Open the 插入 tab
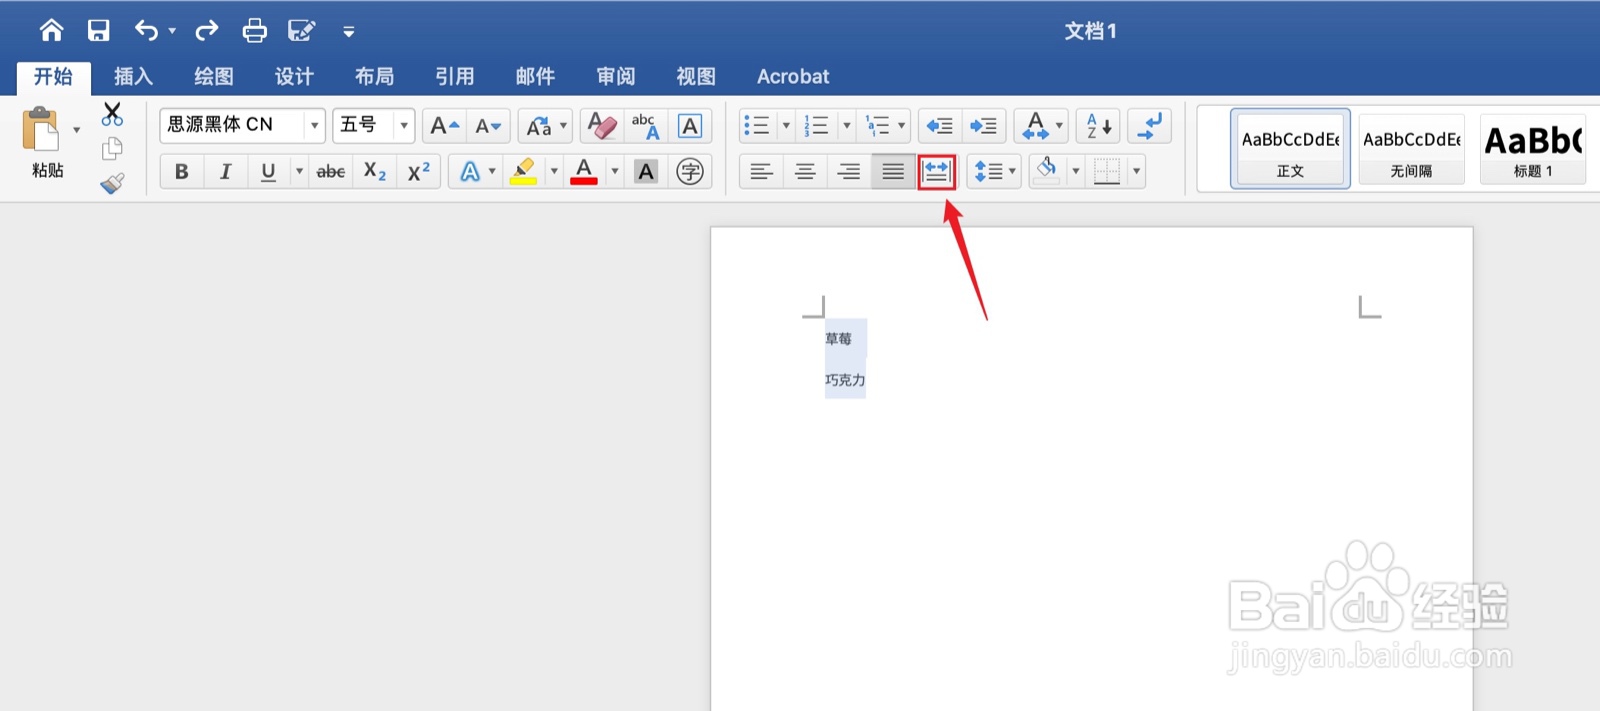The image size is (1600, 711). (x=133, y=76)
